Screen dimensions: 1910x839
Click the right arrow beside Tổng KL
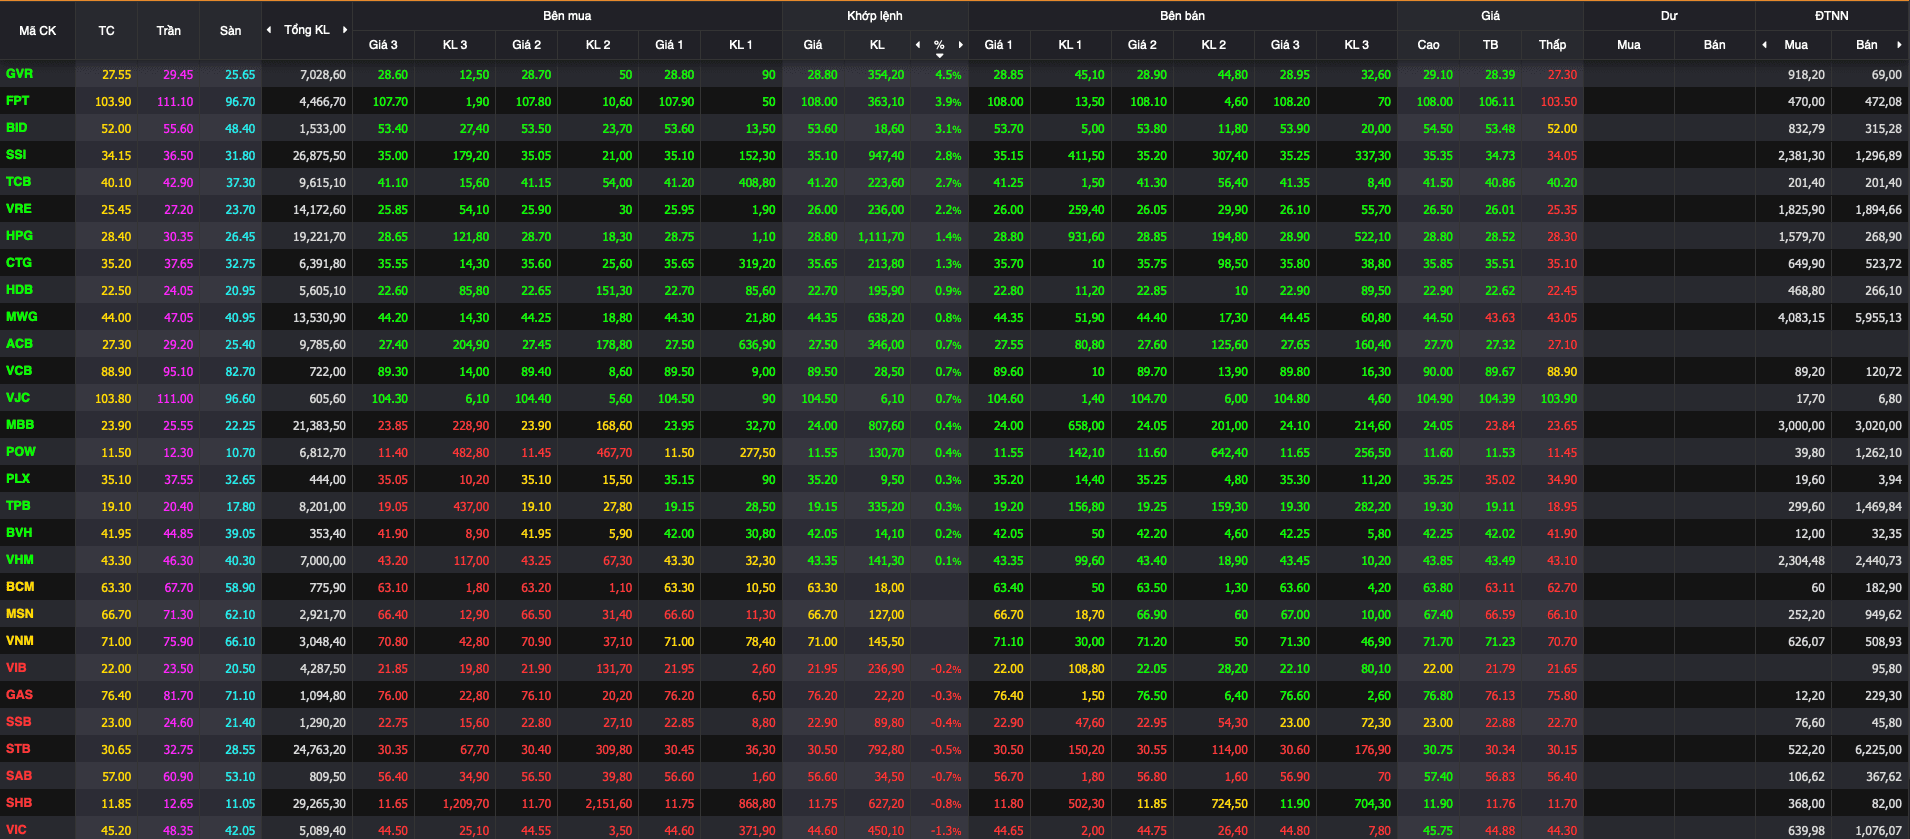[345, 30]
